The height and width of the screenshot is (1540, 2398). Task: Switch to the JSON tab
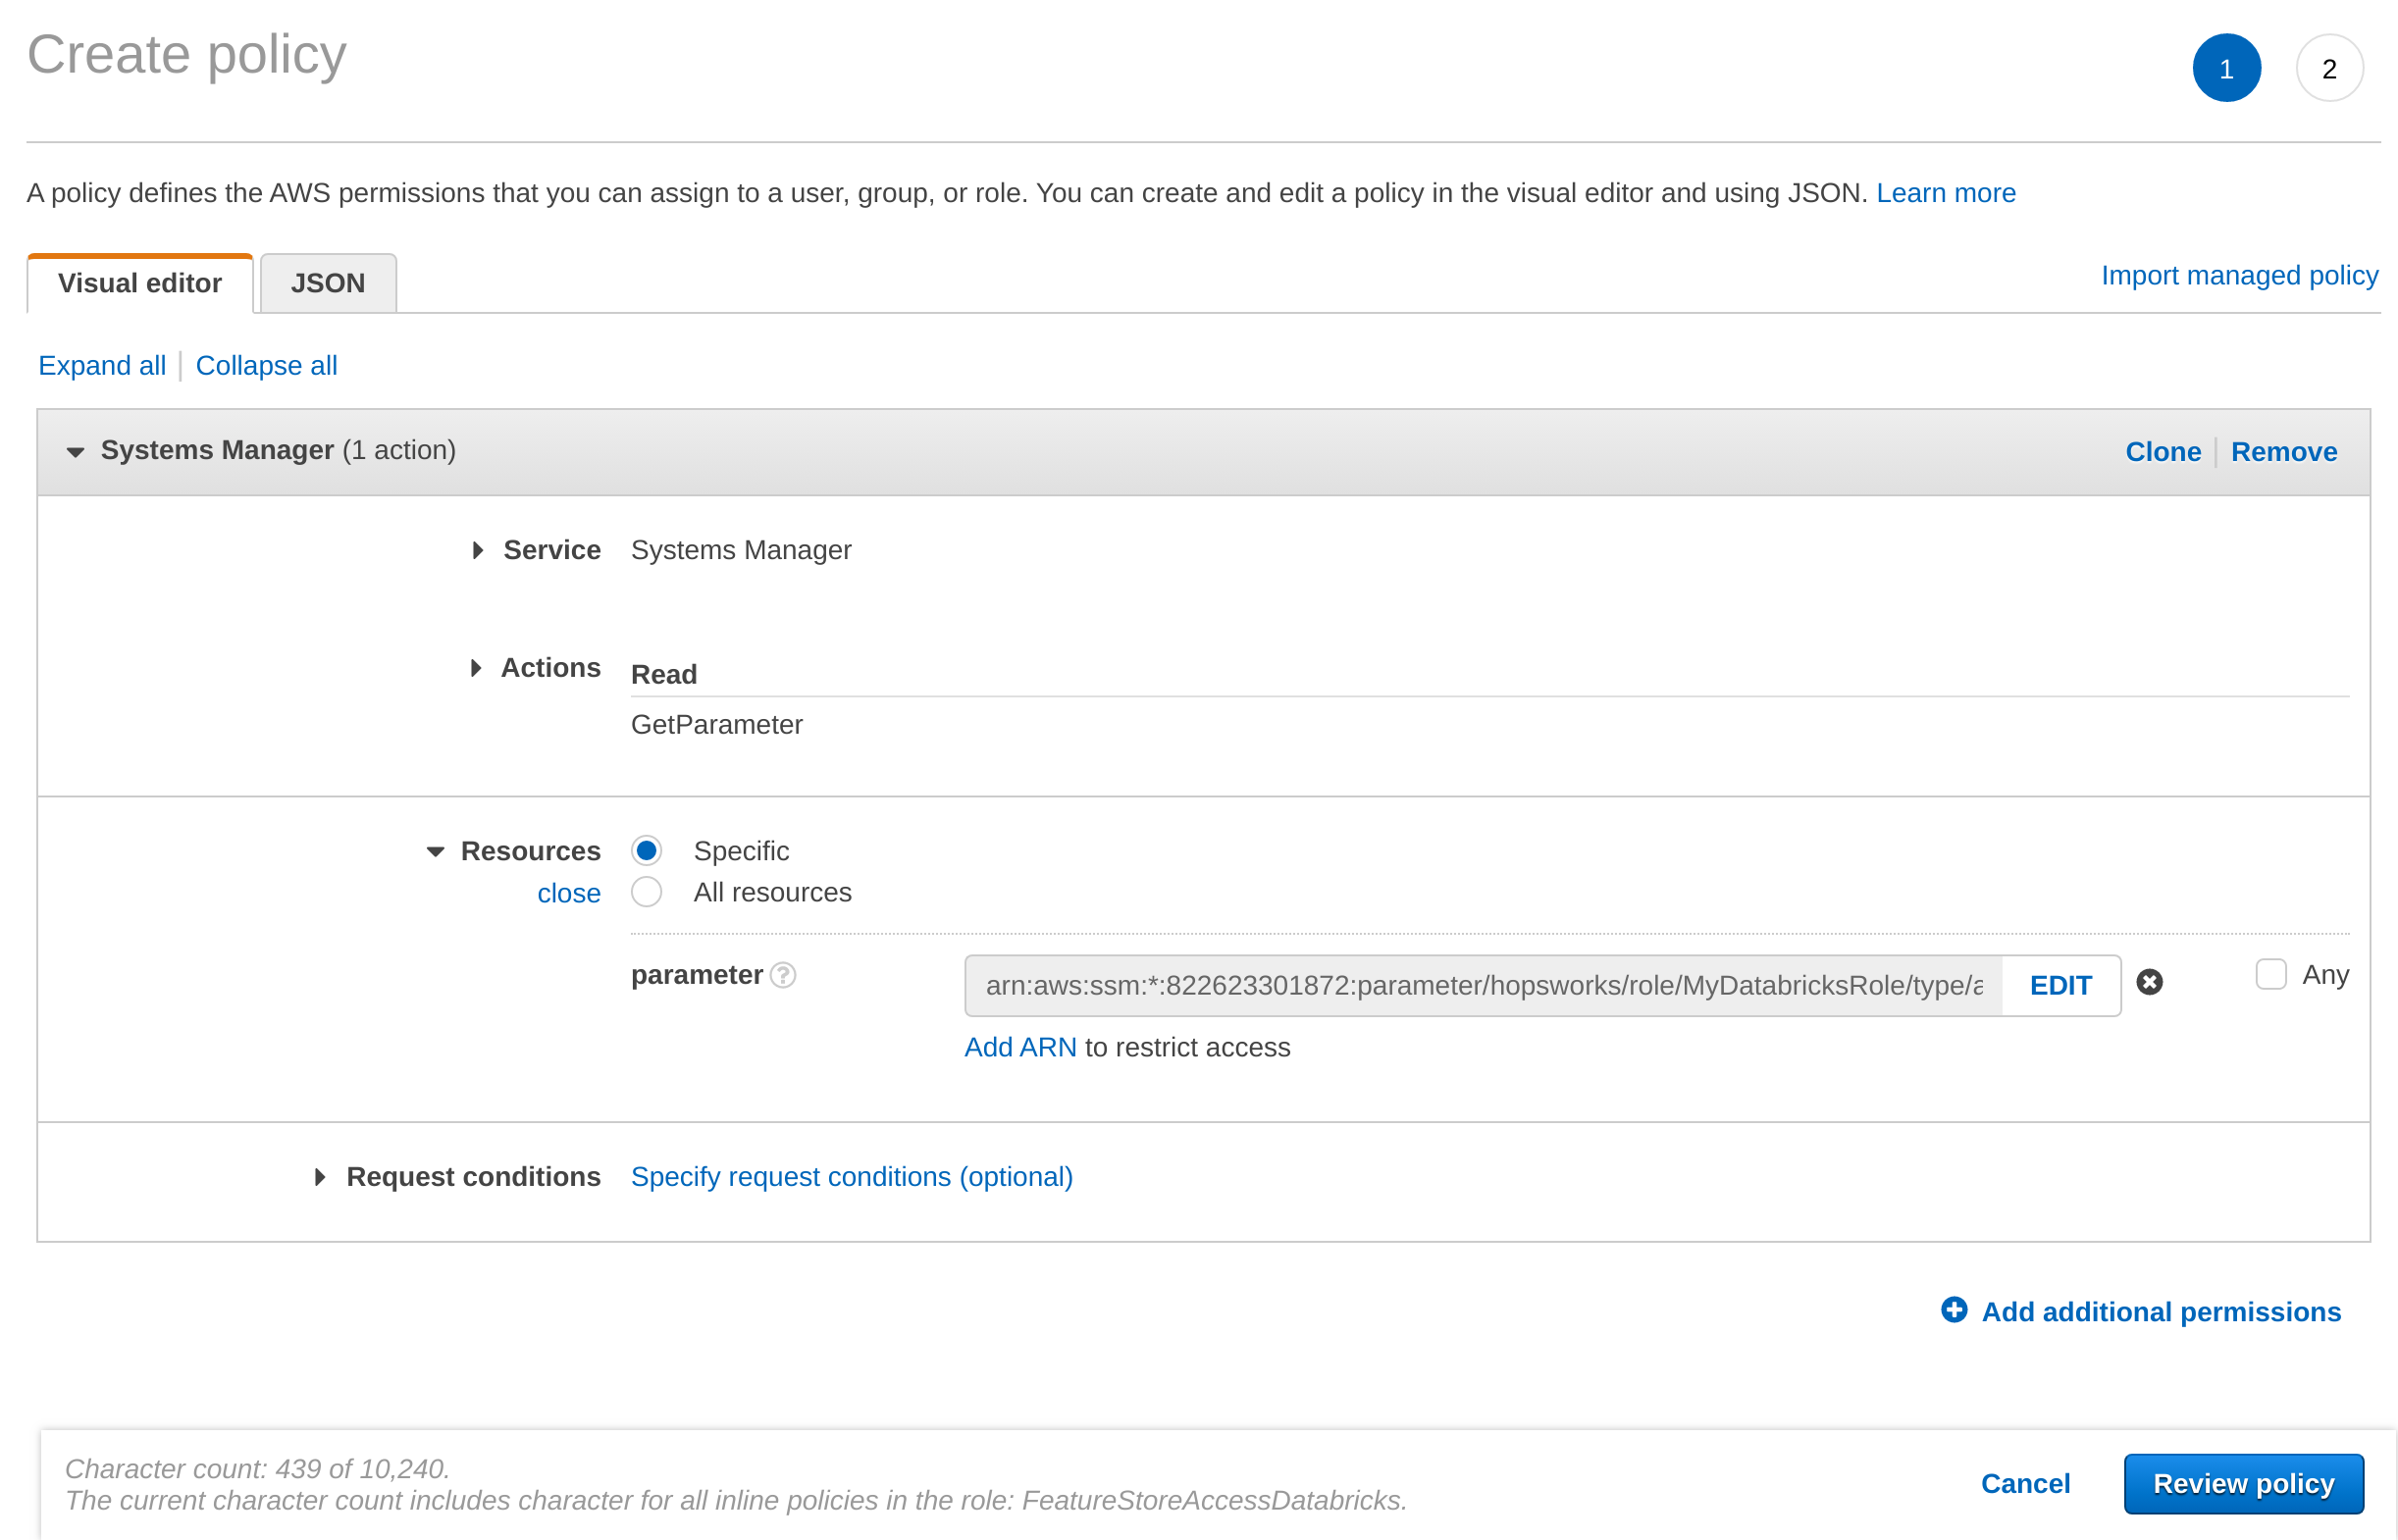[328, 283]
